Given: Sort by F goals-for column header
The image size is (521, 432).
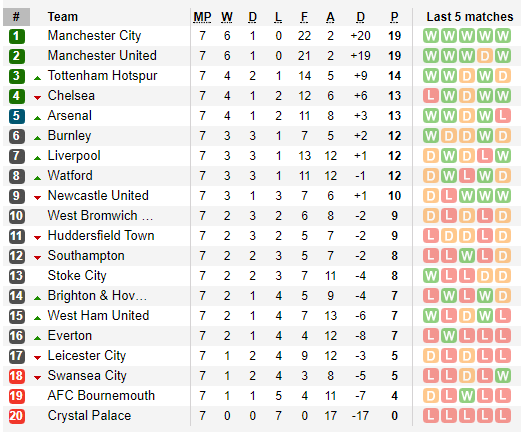Looking at the screenshot, I should [304, 17].
